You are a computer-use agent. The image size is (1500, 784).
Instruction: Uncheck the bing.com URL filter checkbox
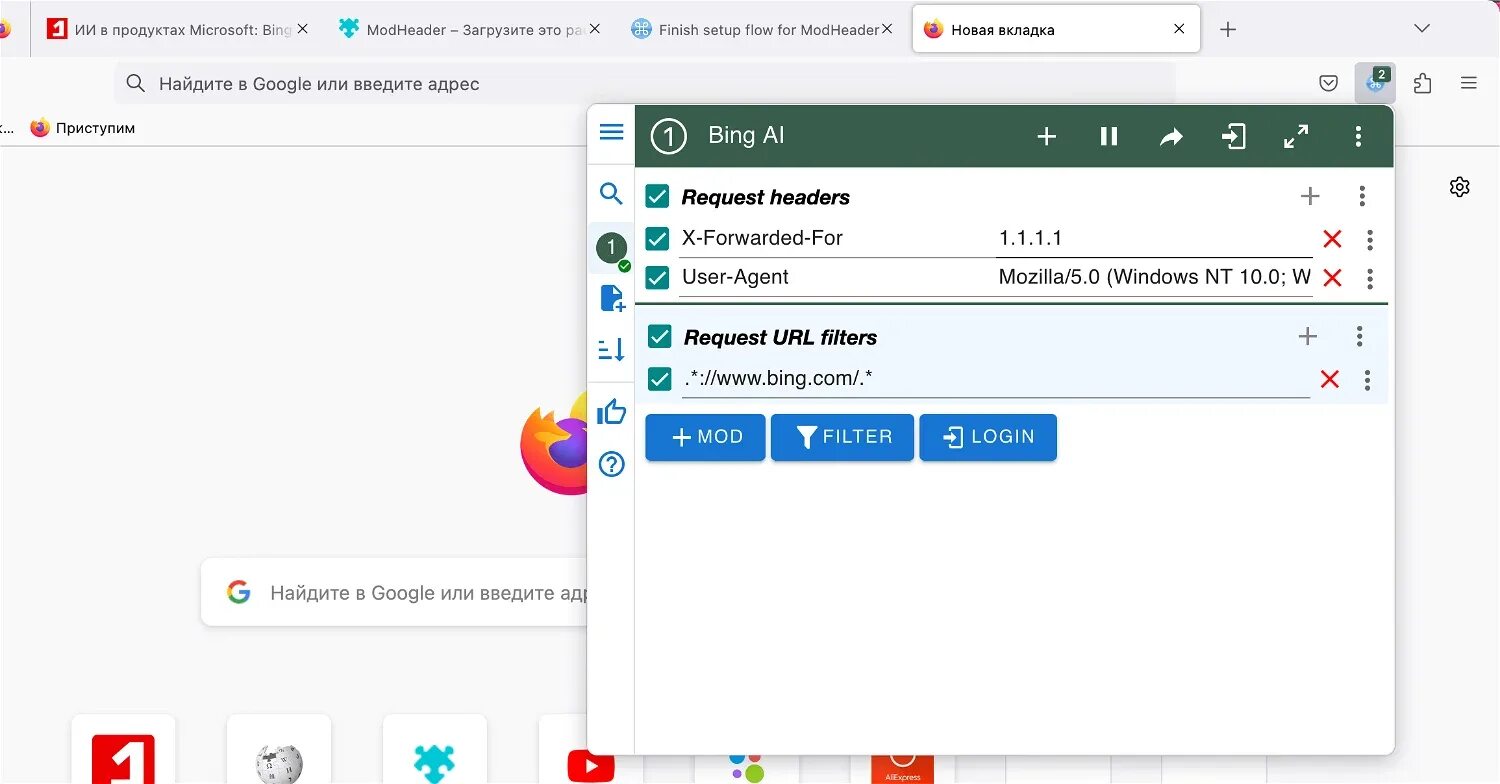659,379
